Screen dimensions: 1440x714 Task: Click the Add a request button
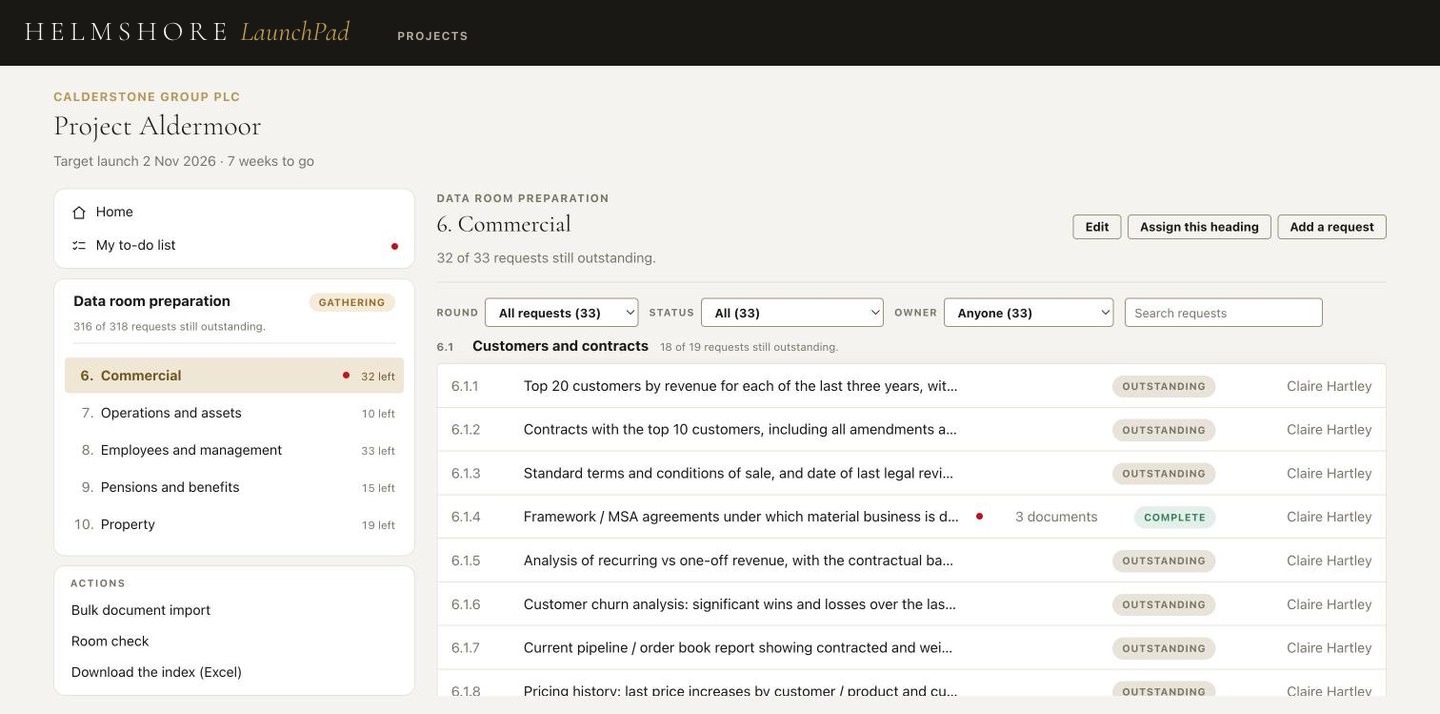click(x=1332, y=227)
